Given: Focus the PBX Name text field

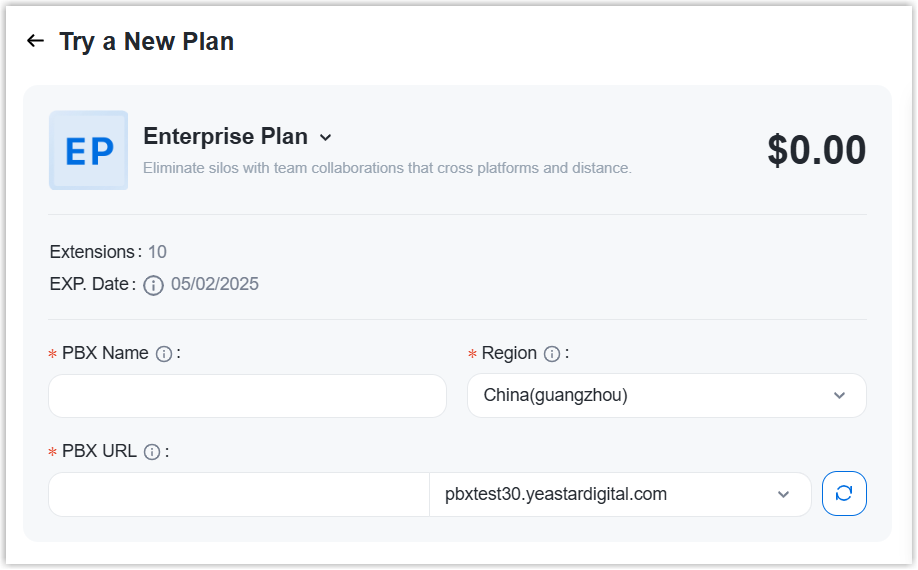Looking at the screenshot, I should pyautogui.click(x=247, y=396).
